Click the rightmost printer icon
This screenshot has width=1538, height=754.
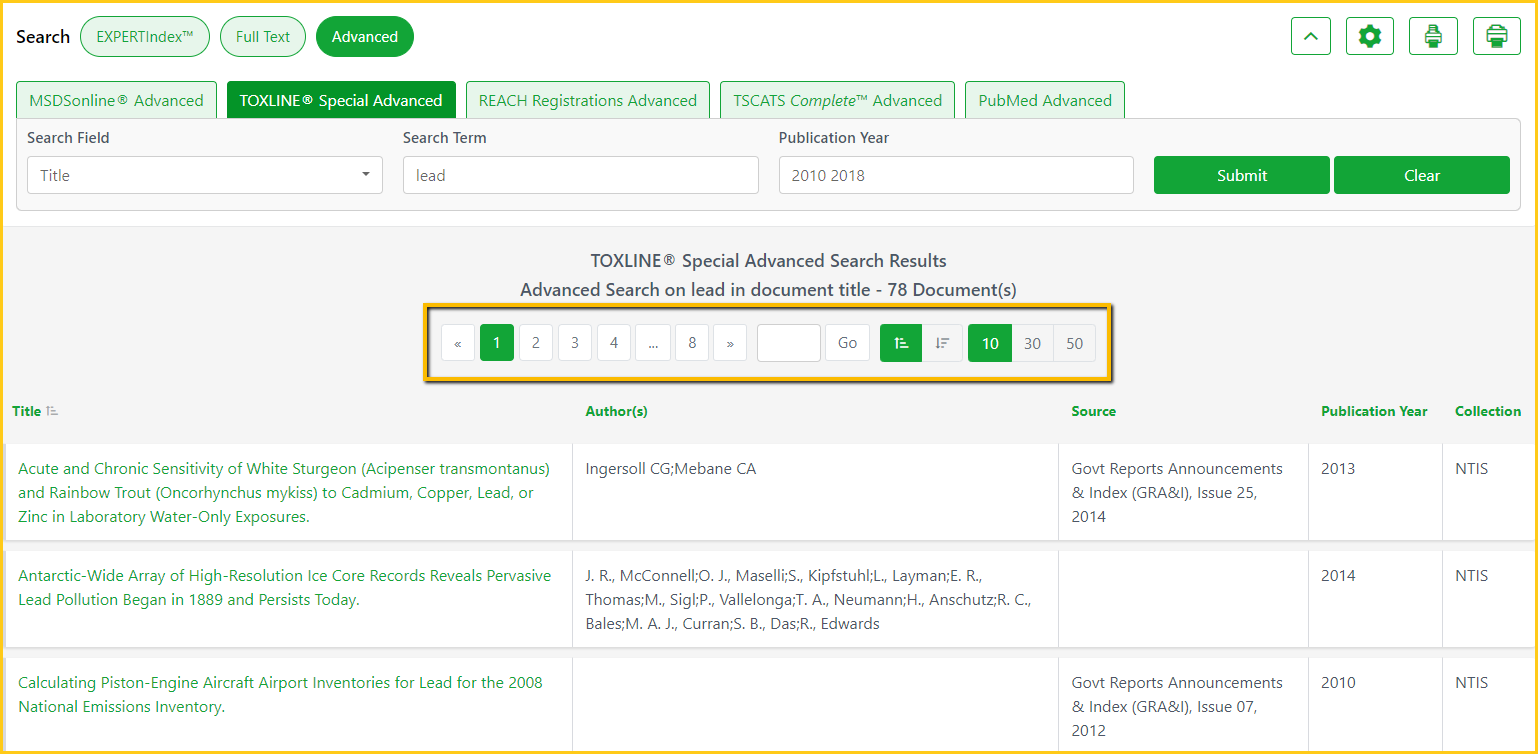(x=1496, y=37)
